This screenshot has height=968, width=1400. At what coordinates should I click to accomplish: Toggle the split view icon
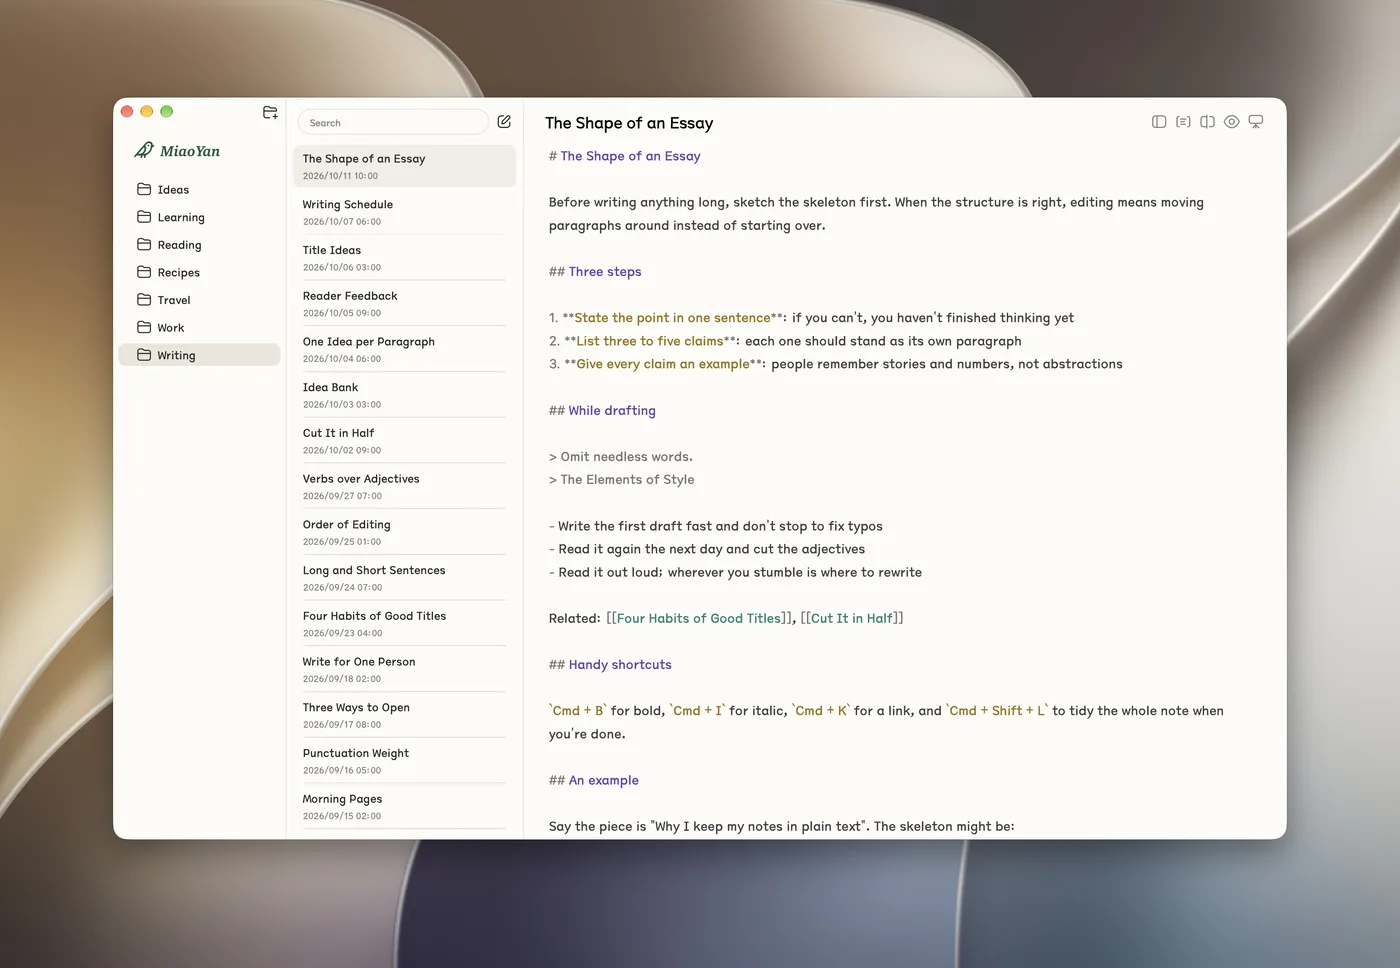click(1208, 122)
